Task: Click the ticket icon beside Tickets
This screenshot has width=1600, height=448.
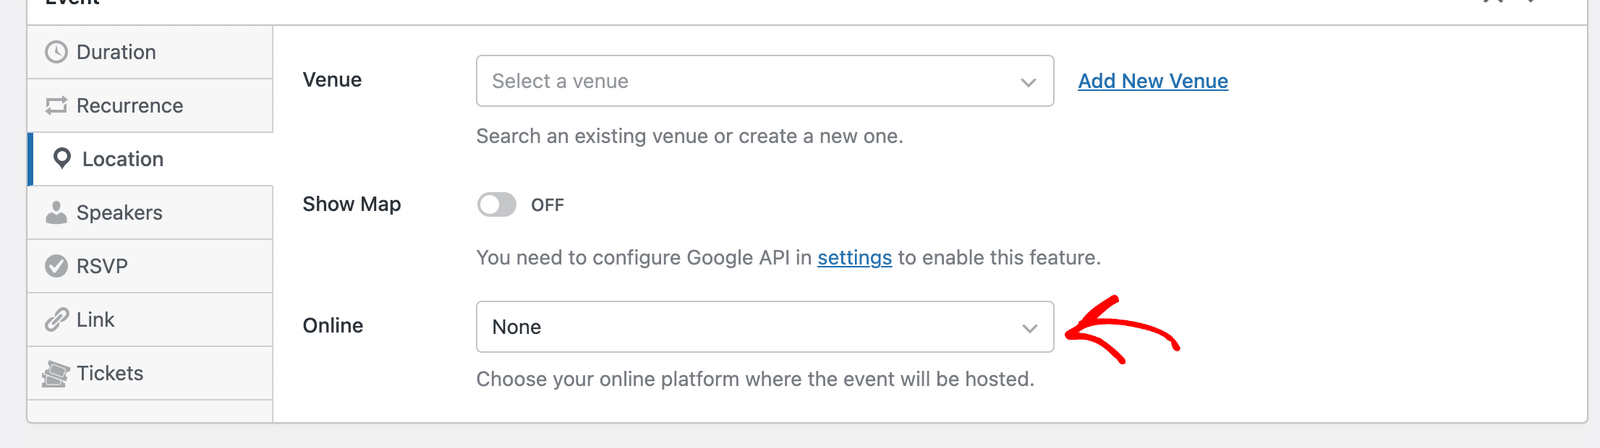Action: coord(56,374)
